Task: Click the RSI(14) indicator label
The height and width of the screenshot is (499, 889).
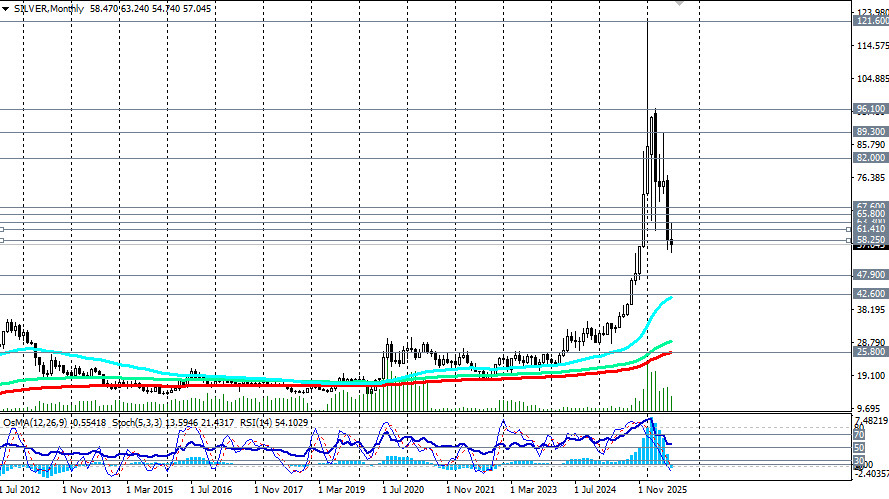Action: click(257, 422)
